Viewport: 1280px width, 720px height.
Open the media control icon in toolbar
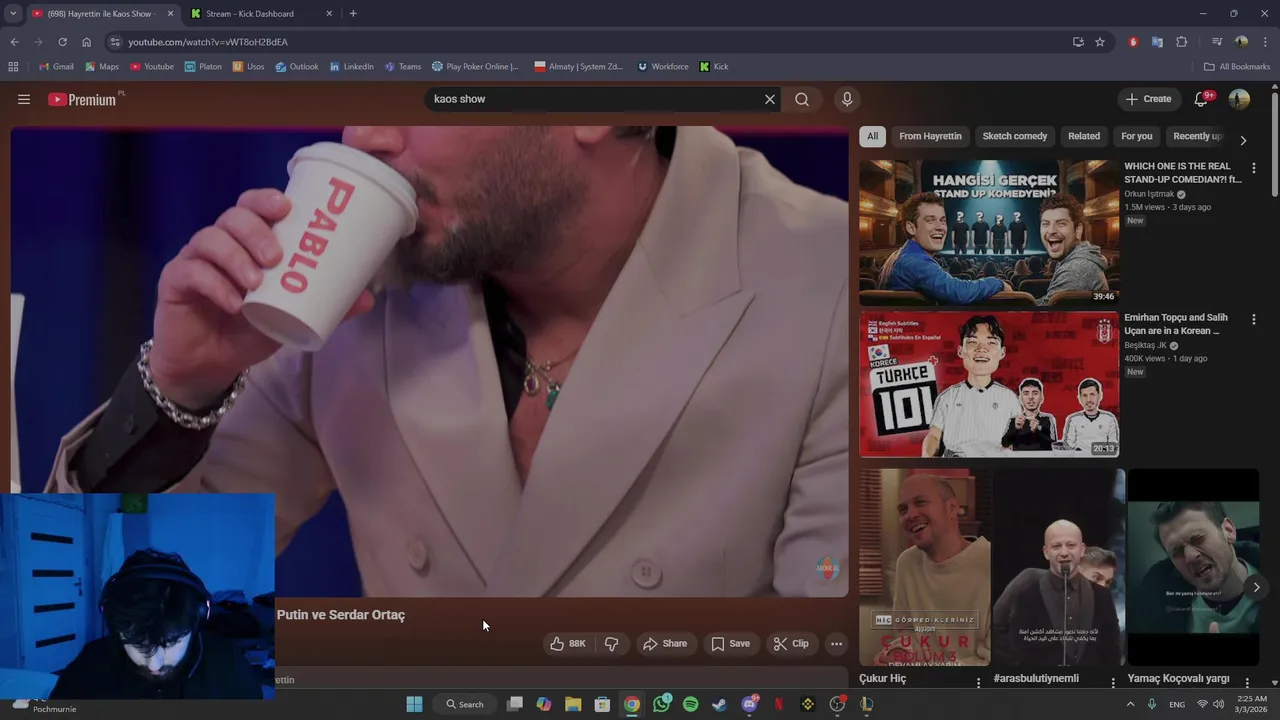pyautogui.click(x=1217, y=42)
